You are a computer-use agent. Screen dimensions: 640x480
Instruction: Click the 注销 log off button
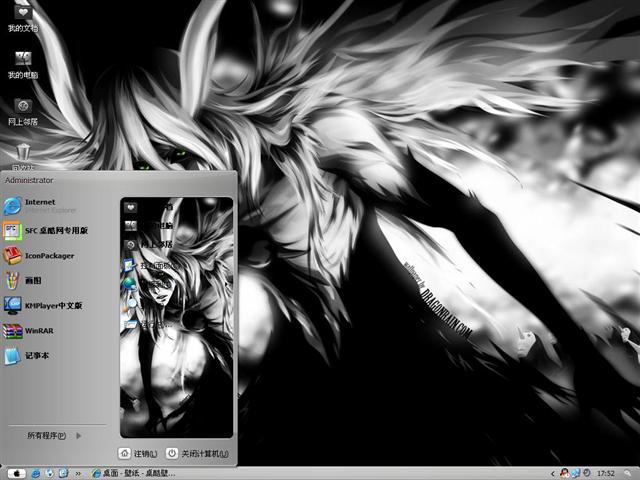tap(138, 453)
